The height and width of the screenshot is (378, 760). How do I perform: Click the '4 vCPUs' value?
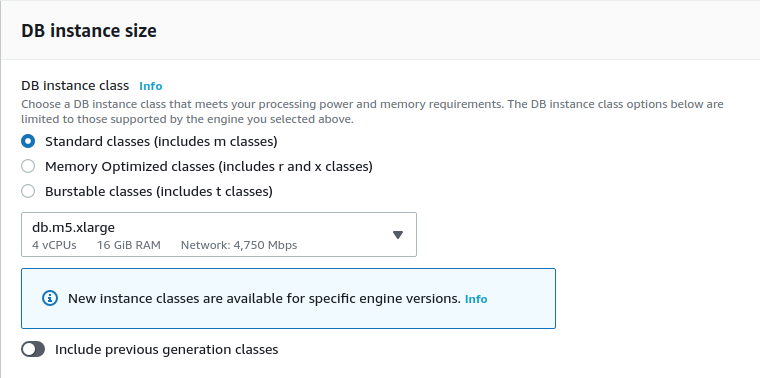click(x=54, y=245)
